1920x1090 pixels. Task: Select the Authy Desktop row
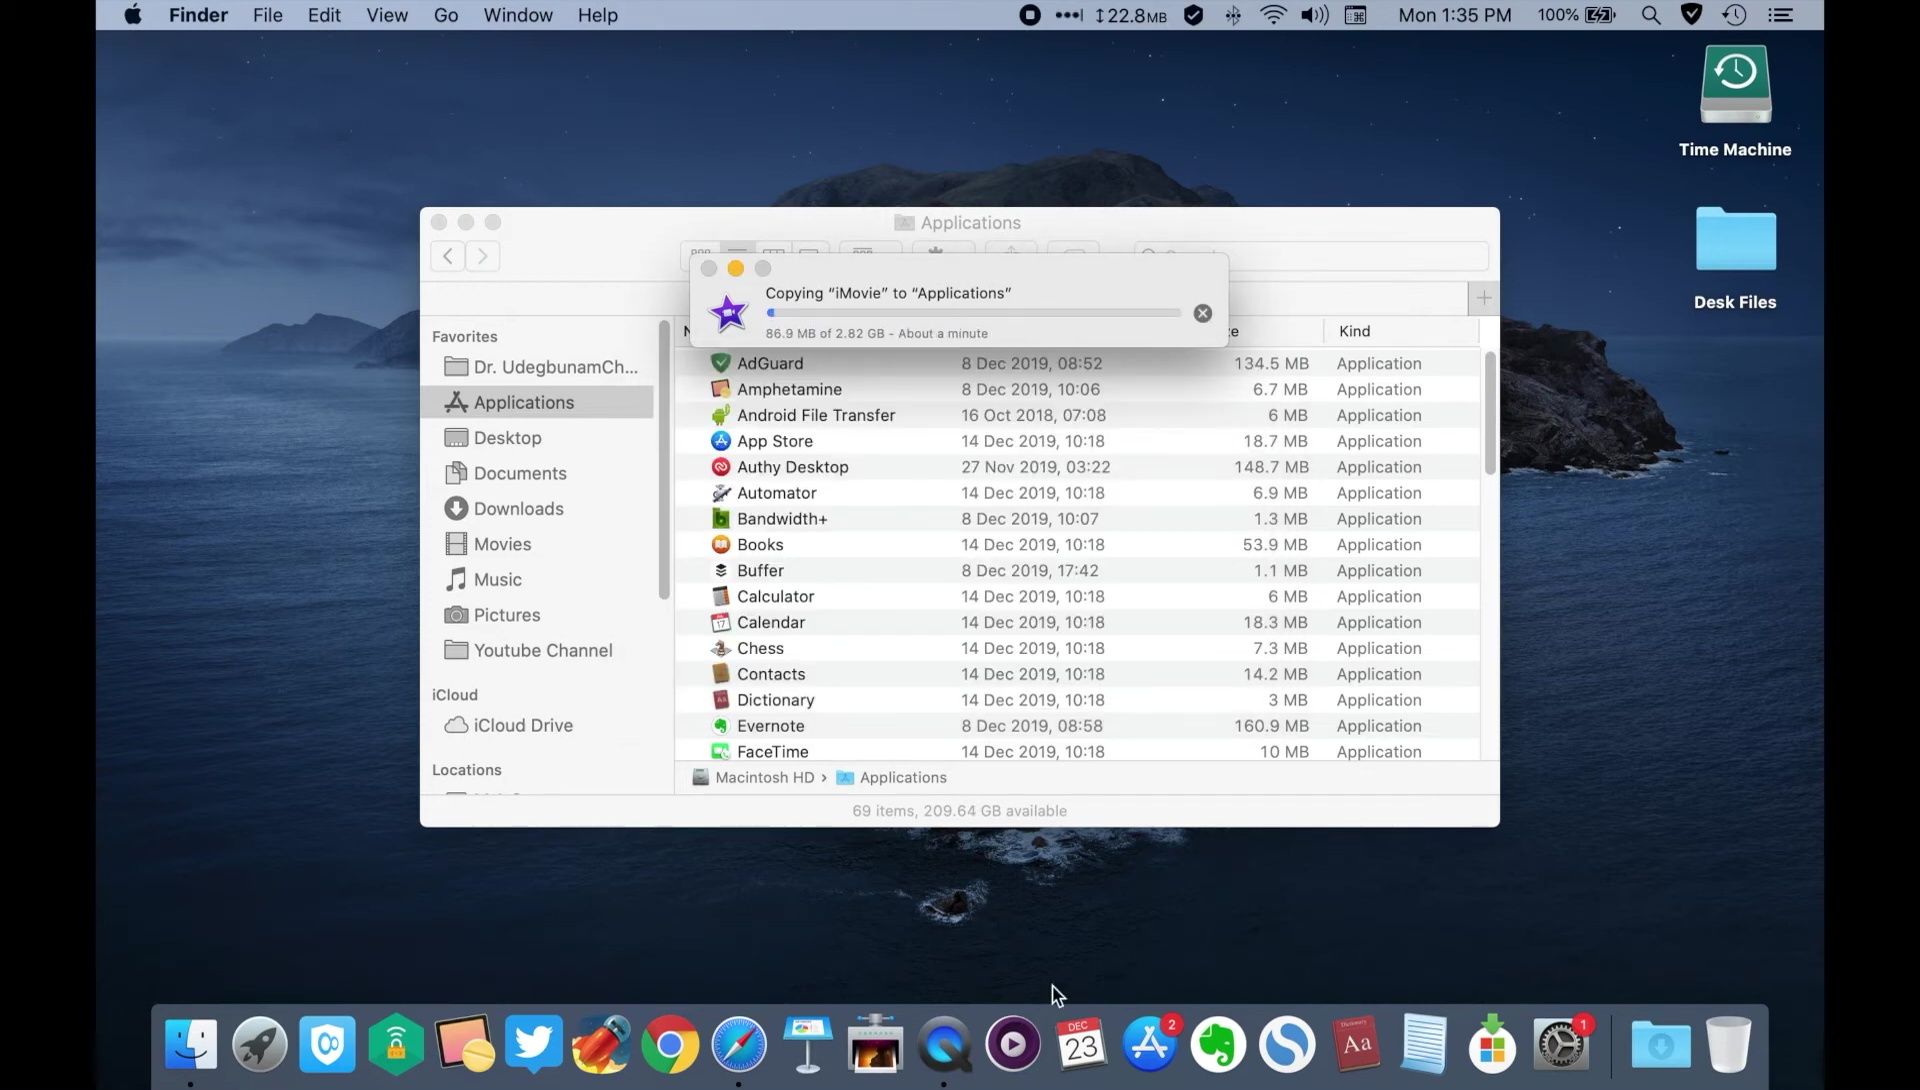[x=1077, y=467]
